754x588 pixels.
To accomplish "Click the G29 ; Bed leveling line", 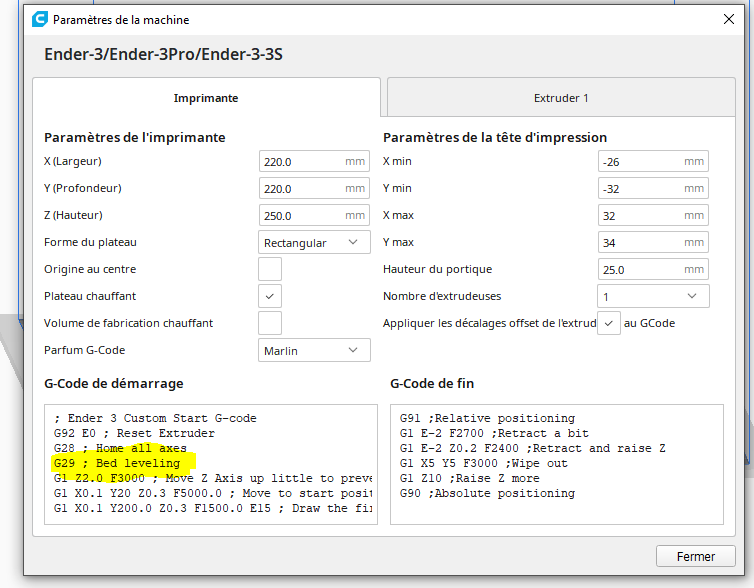I will pos(117,463).
